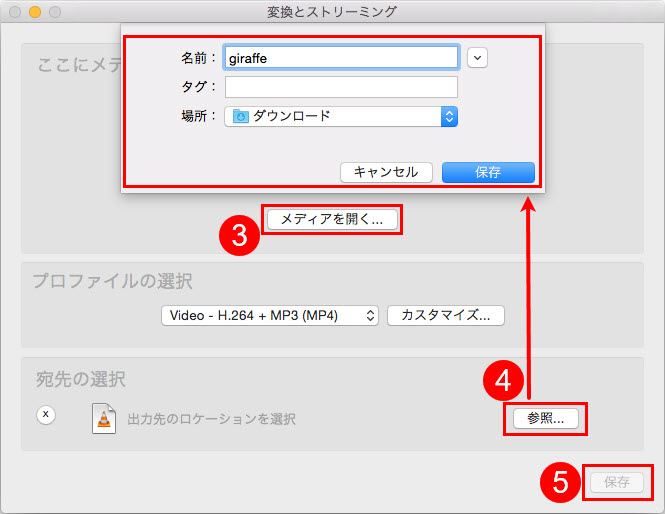
Task: Click the タグ tags input field
Action: click(341, 87)
